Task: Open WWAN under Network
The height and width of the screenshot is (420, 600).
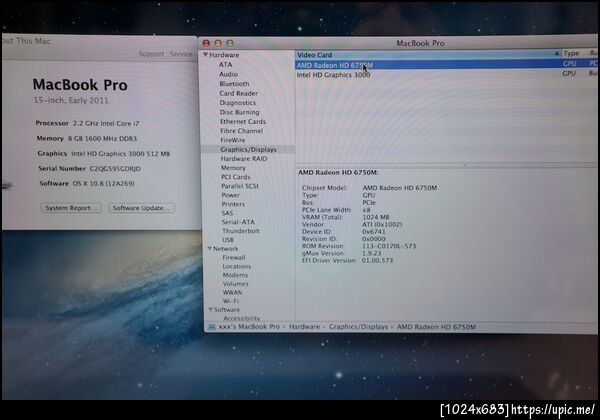Action: 232,293
